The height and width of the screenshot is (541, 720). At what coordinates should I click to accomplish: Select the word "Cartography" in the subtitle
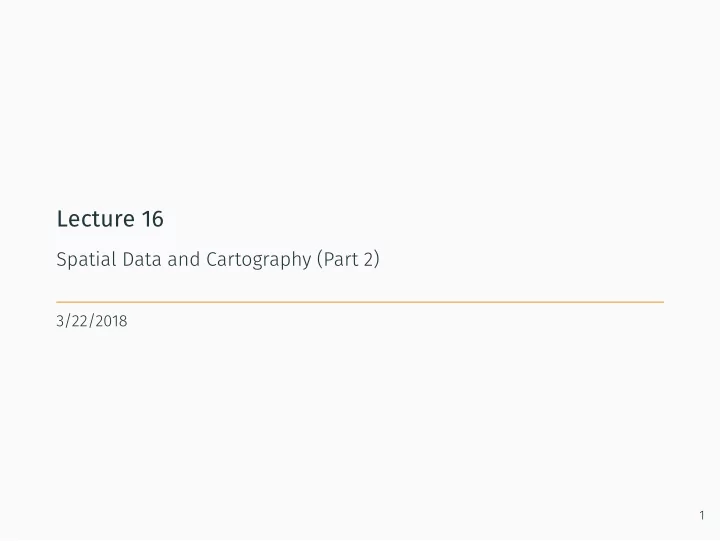[259, 260]
